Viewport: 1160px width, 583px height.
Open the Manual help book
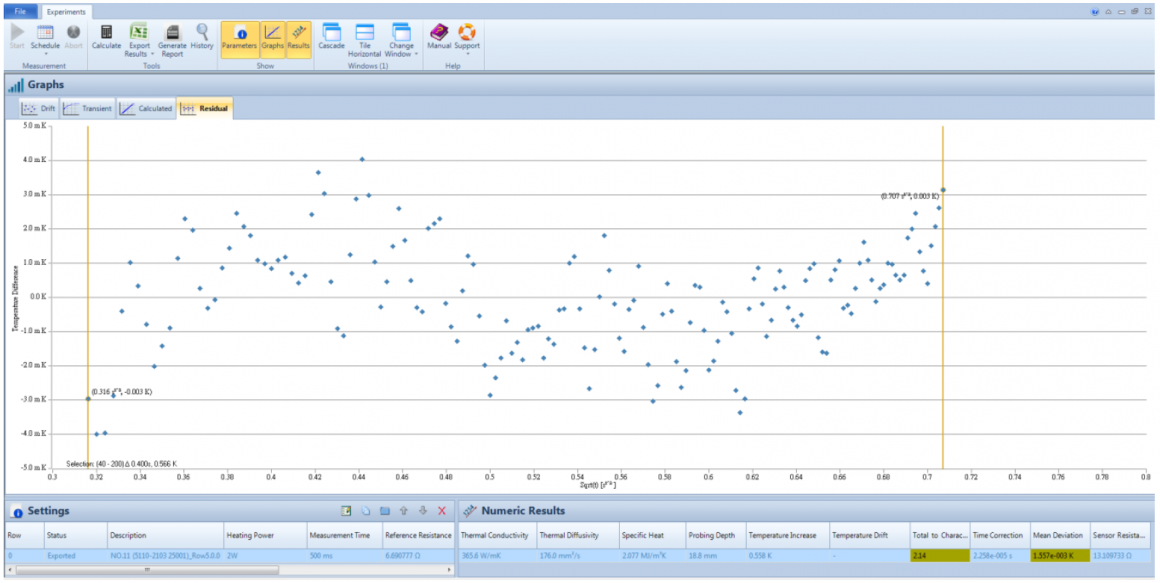[x=439, y=38]
